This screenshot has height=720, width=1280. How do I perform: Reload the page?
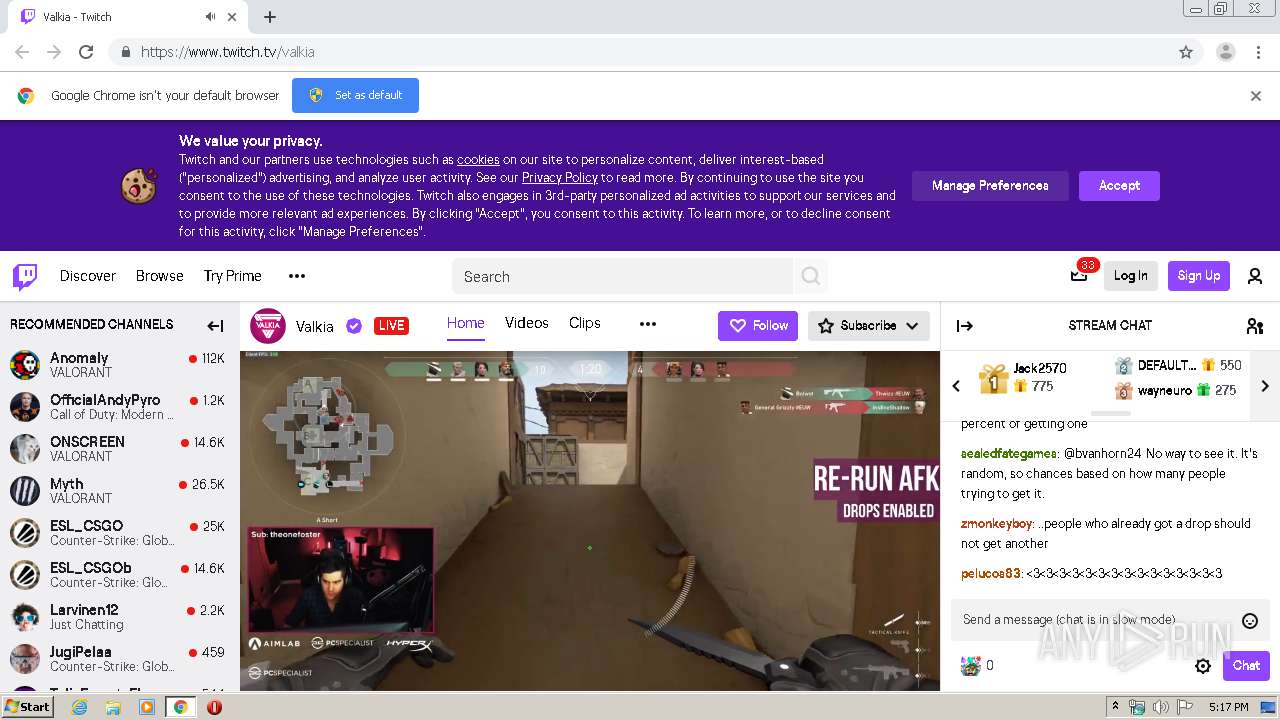(x=86, y=52)
